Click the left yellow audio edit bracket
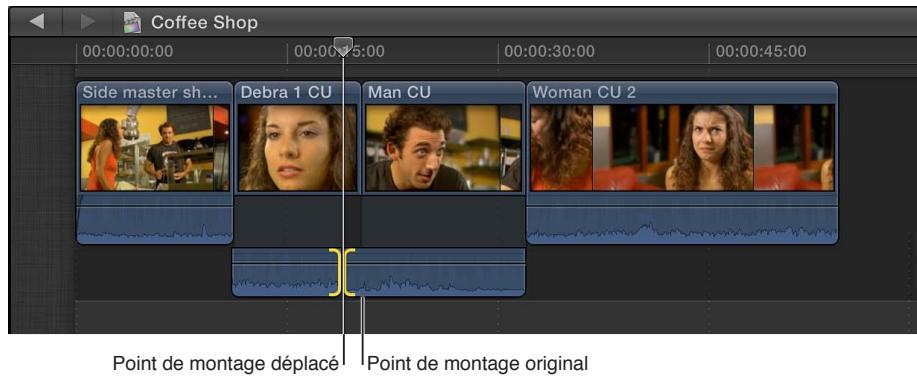The image size is (917, 379). pos(334,273)
